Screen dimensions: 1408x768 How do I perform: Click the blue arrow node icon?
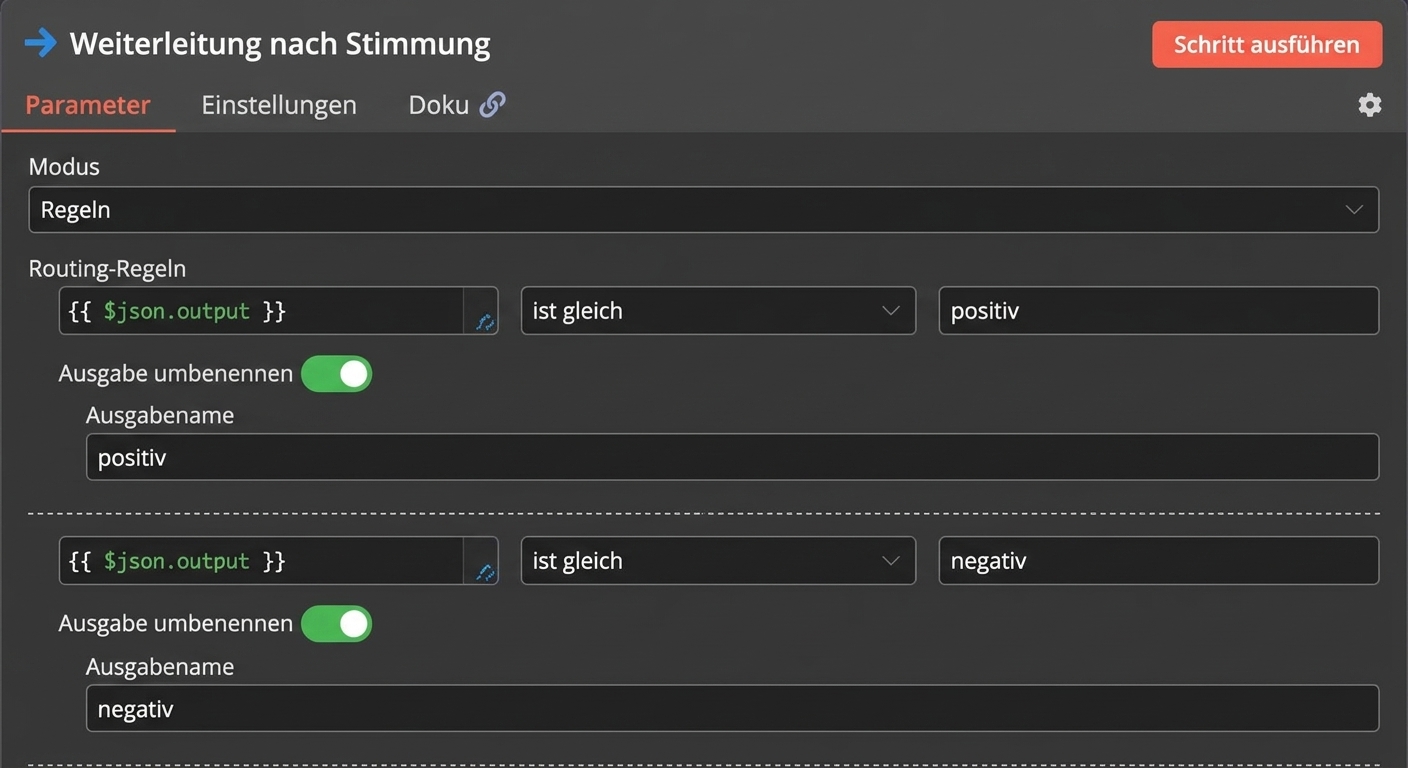pos(41,43)
